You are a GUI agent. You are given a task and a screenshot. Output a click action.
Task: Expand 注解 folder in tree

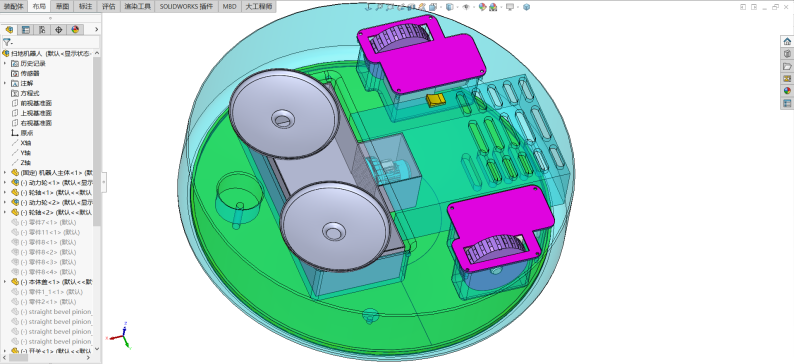(x=5, y=83)
